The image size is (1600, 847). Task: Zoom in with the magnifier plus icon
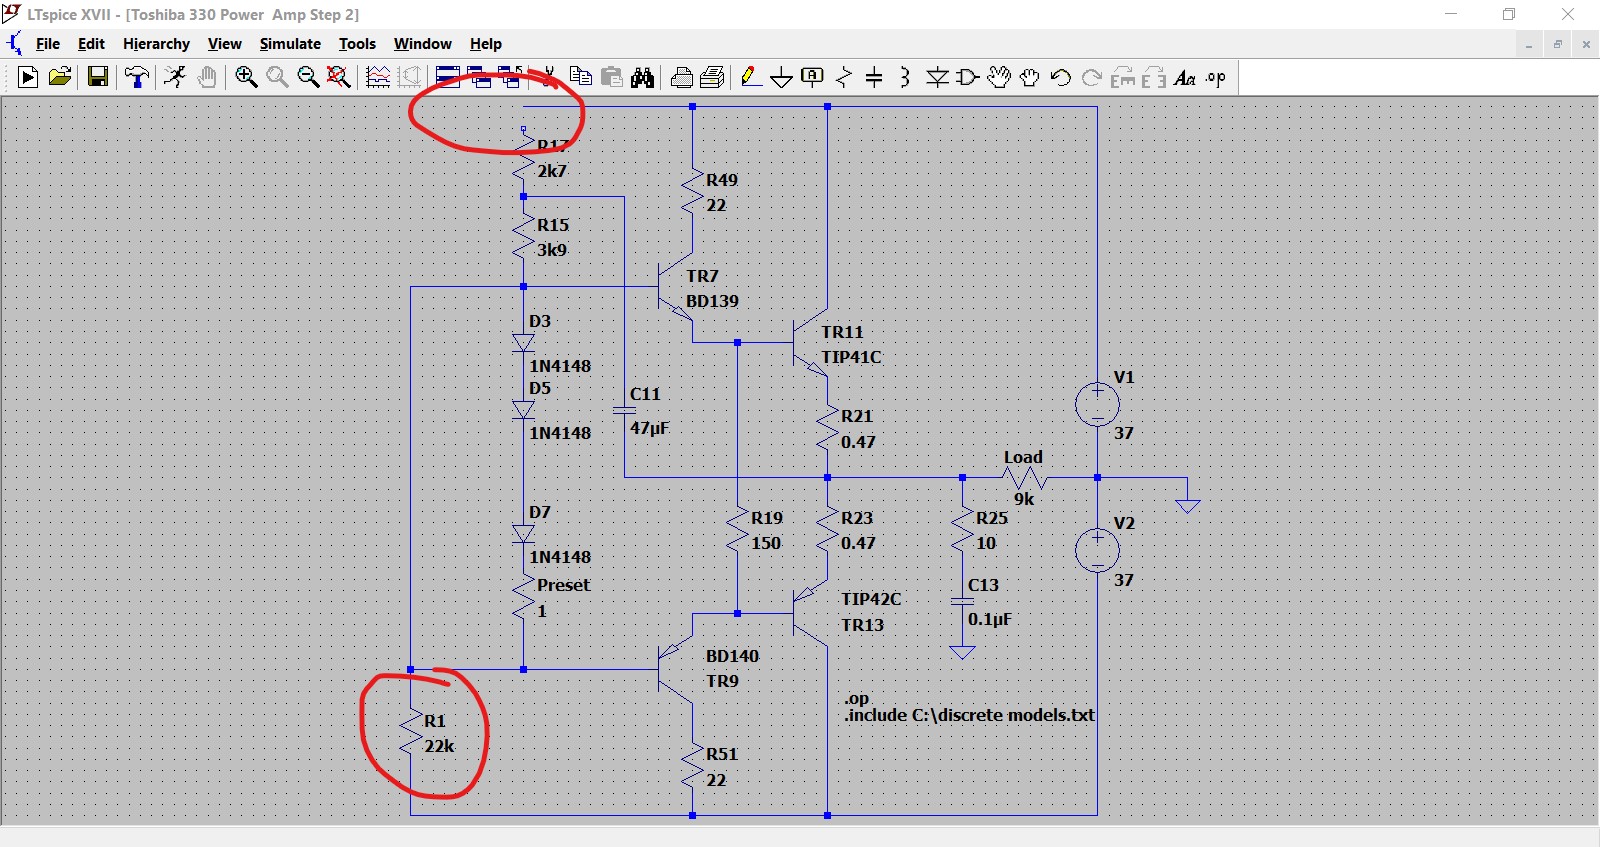click(246, 77)
